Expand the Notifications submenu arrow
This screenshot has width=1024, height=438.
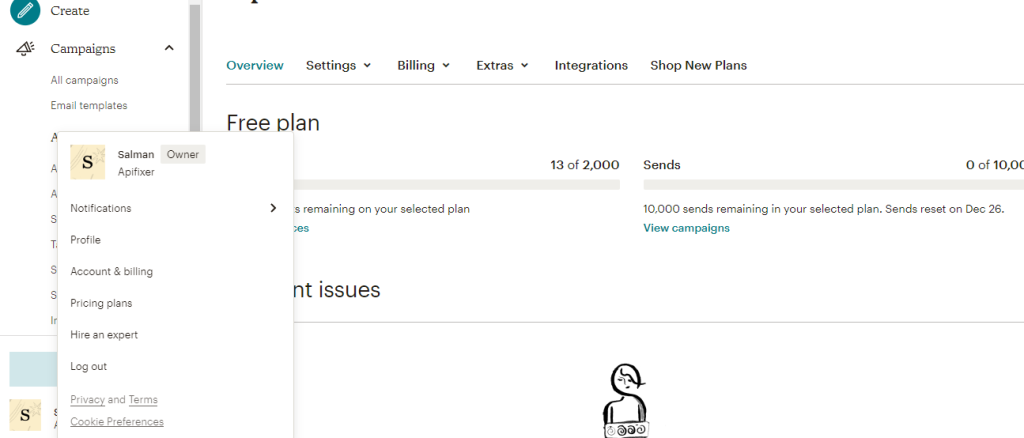272,208
